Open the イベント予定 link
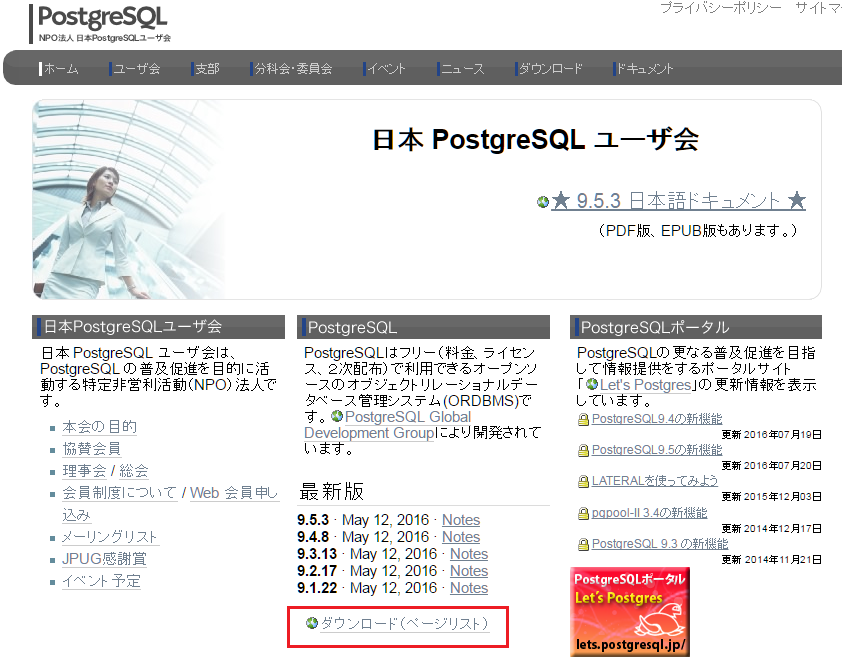This screenshot has width=842, height=668. (101, 581)
